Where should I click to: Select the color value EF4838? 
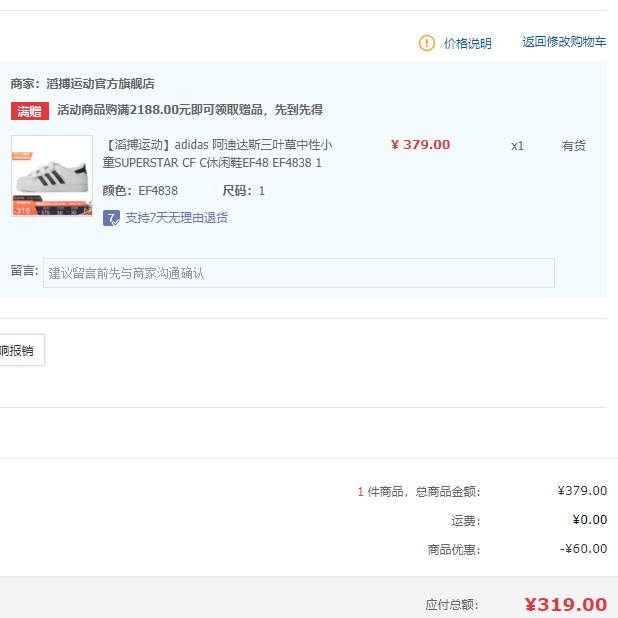(158, 191)
